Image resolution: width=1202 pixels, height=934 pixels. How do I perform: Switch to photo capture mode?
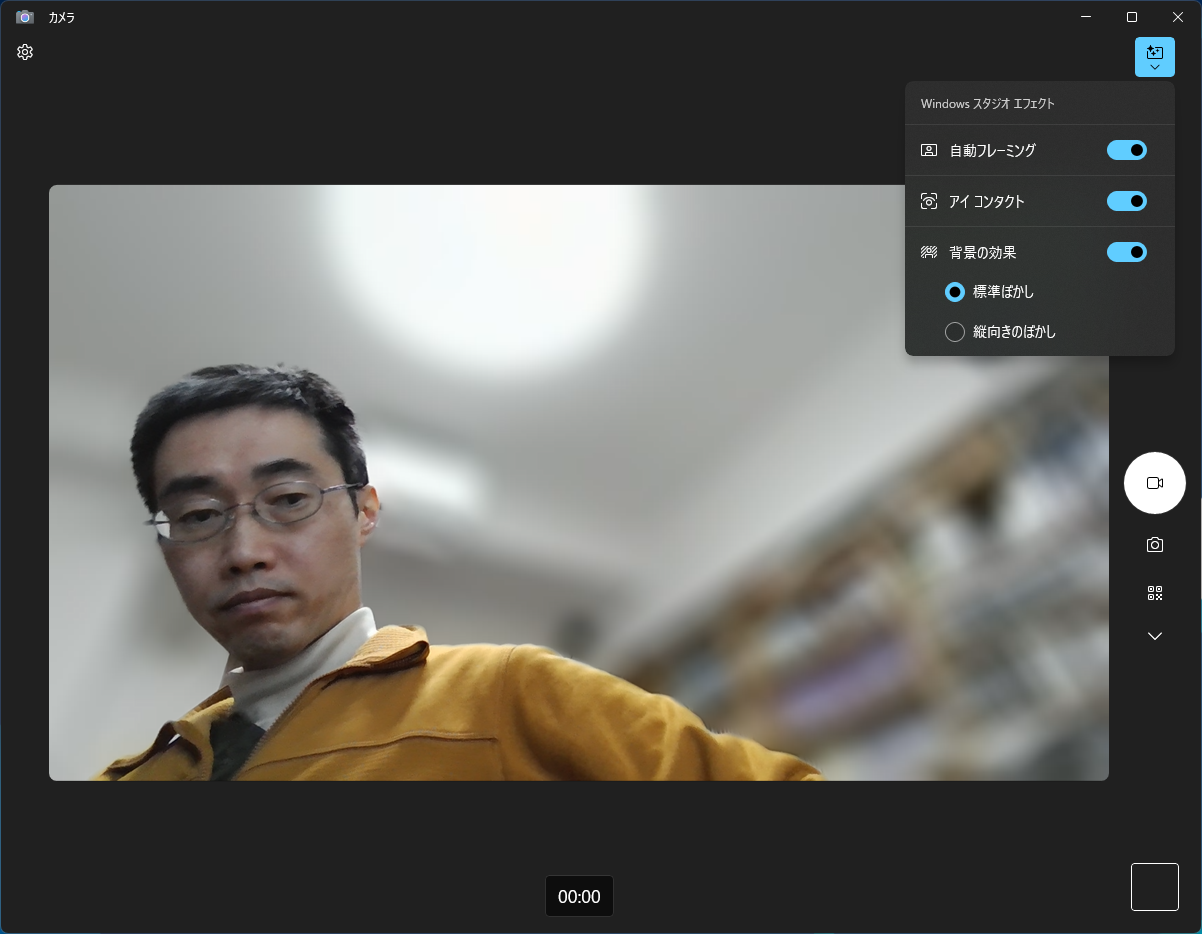[x=1155, y=544]
